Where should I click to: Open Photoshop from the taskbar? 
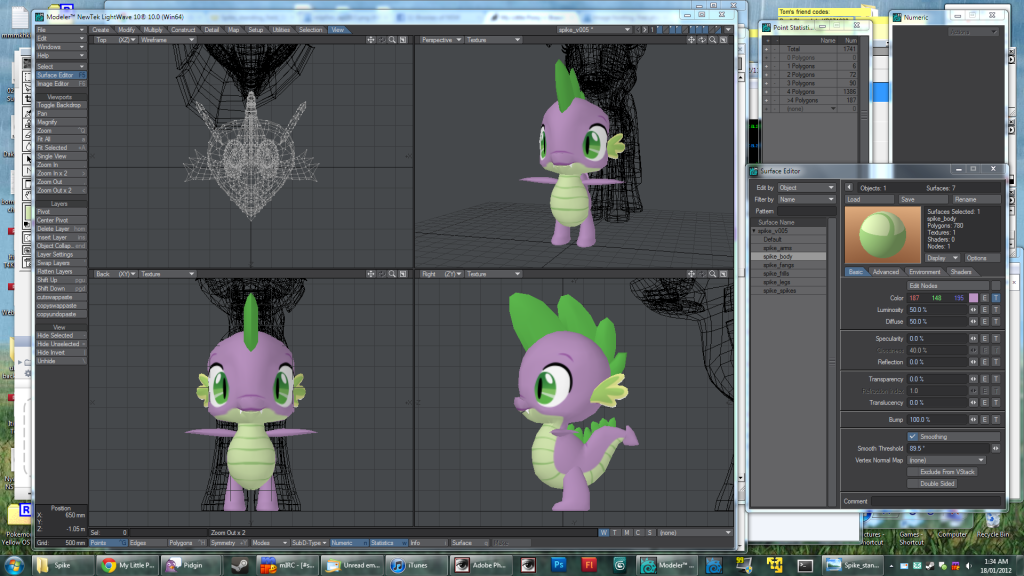click(x=558, y=565)
